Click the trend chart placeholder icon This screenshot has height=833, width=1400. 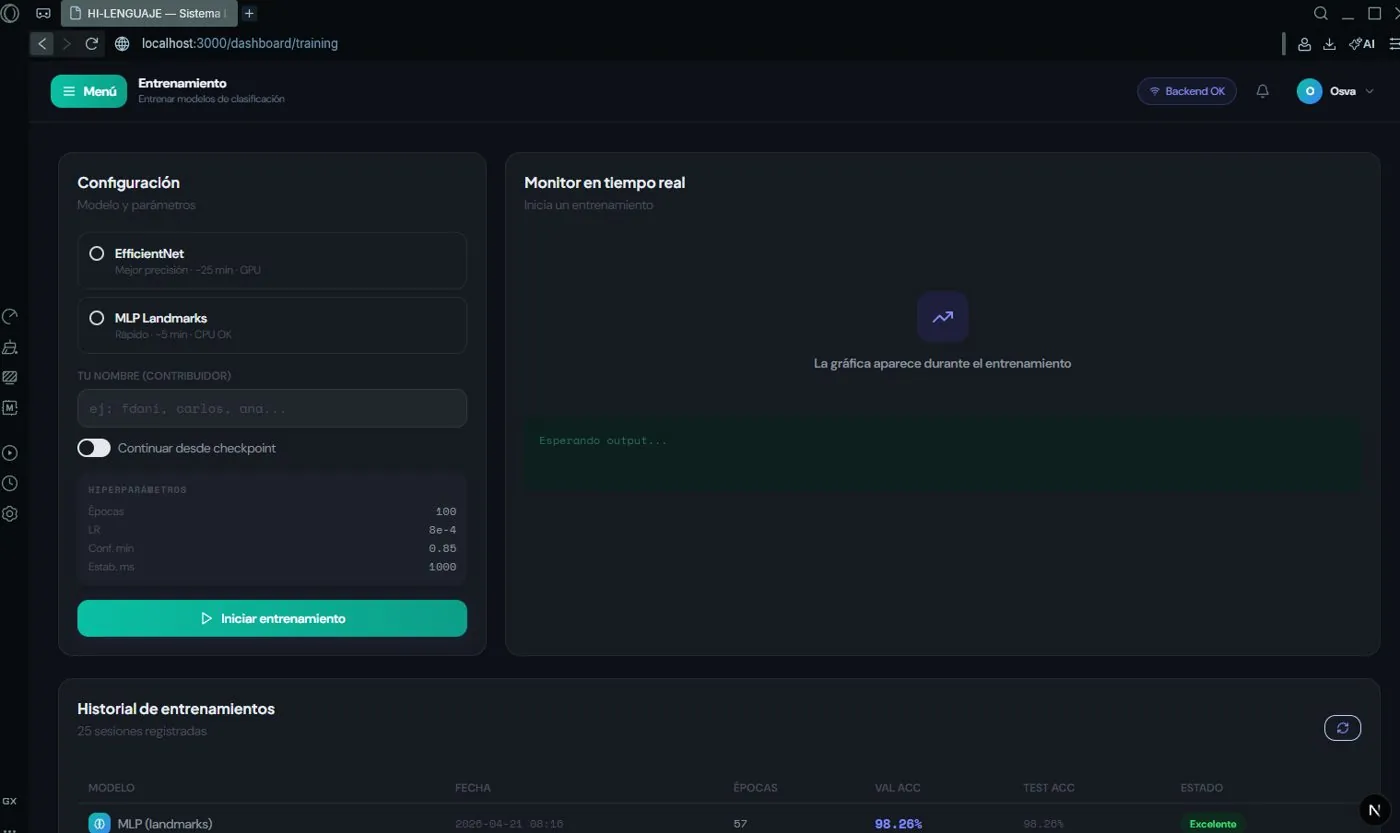point(943,317)
